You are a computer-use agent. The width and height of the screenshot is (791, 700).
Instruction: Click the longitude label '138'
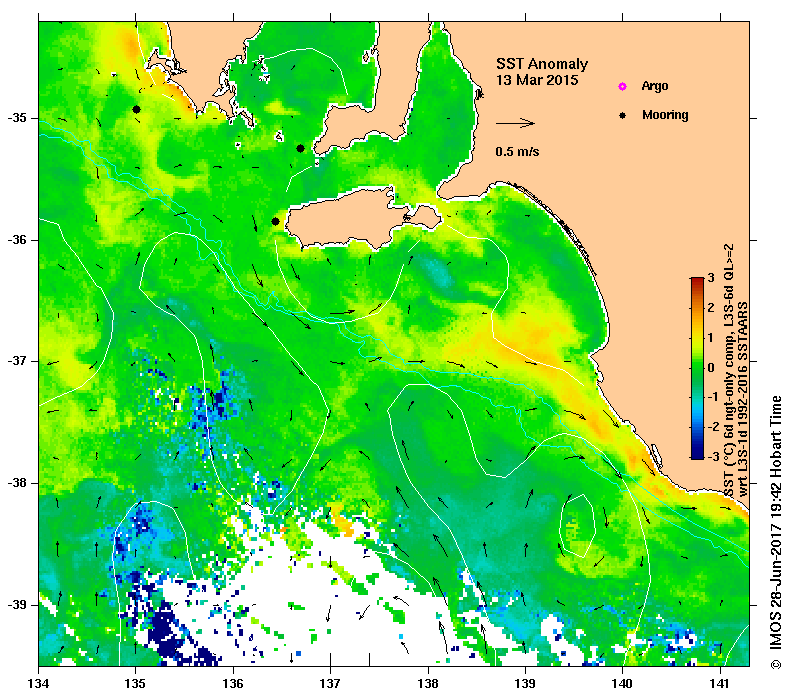tap(428, 684)
